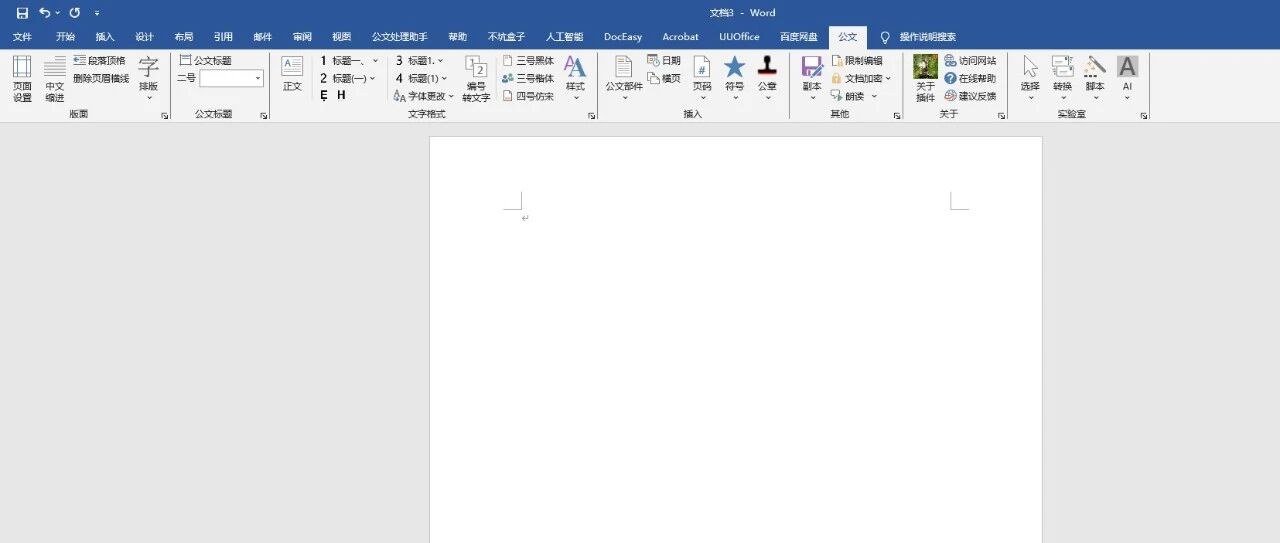Screen dimensions: 1280x543
Task: Open the 公文处理助手 ribbon tab
Action: click(400, 37)
